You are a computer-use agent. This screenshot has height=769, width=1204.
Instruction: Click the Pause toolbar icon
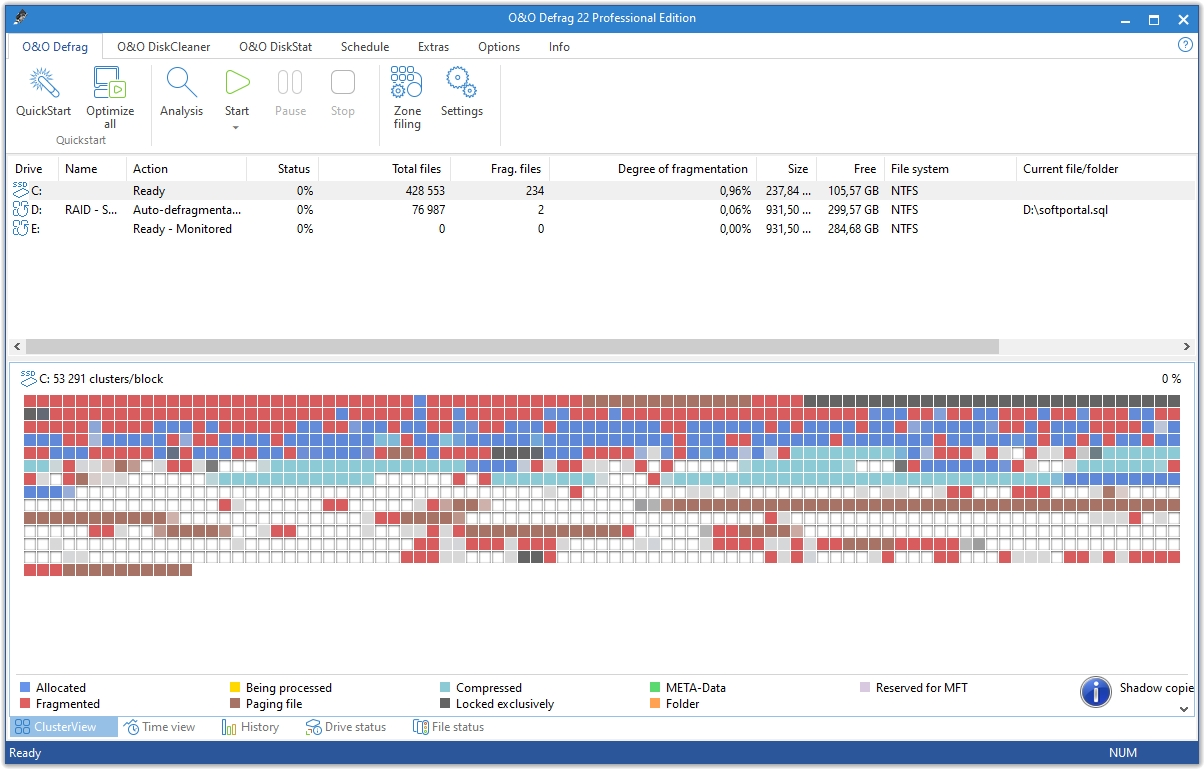click(290, 83)
